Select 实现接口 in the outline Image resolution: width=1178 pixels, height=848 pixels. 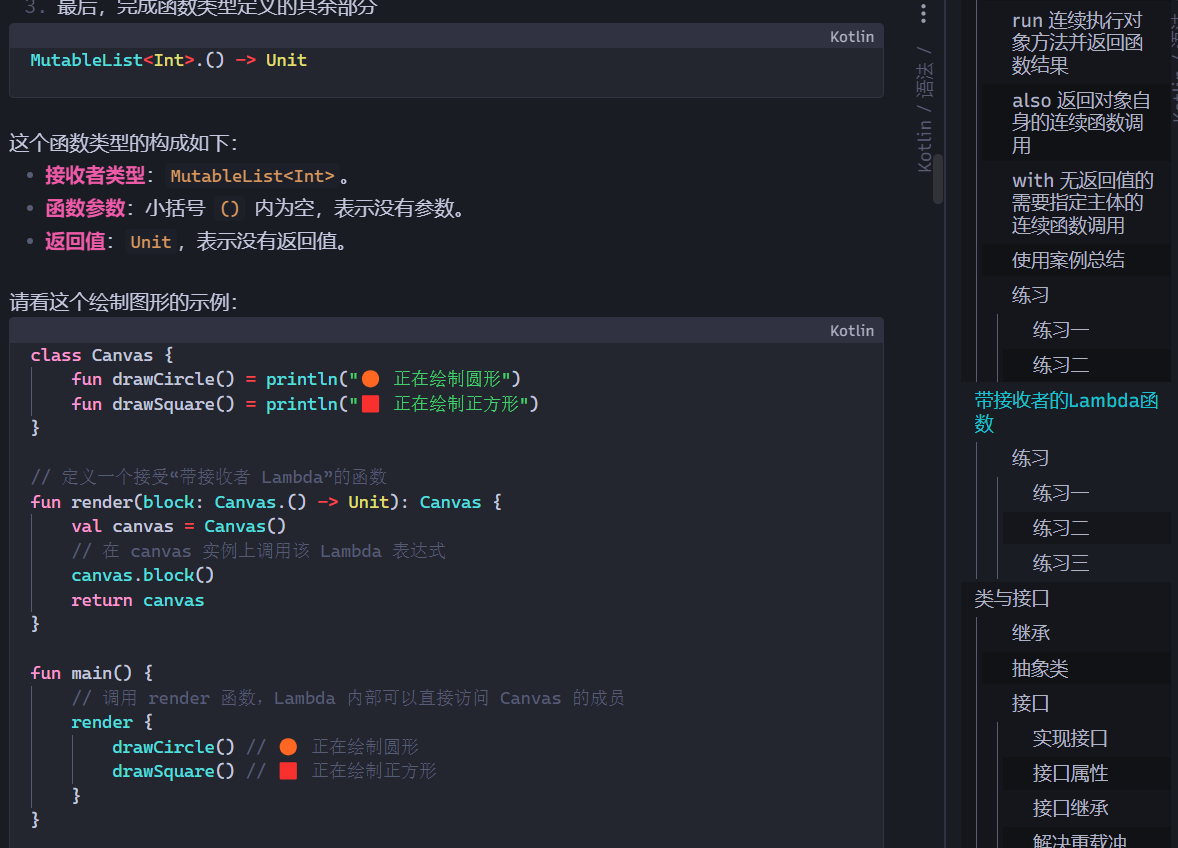point(1070,739)
